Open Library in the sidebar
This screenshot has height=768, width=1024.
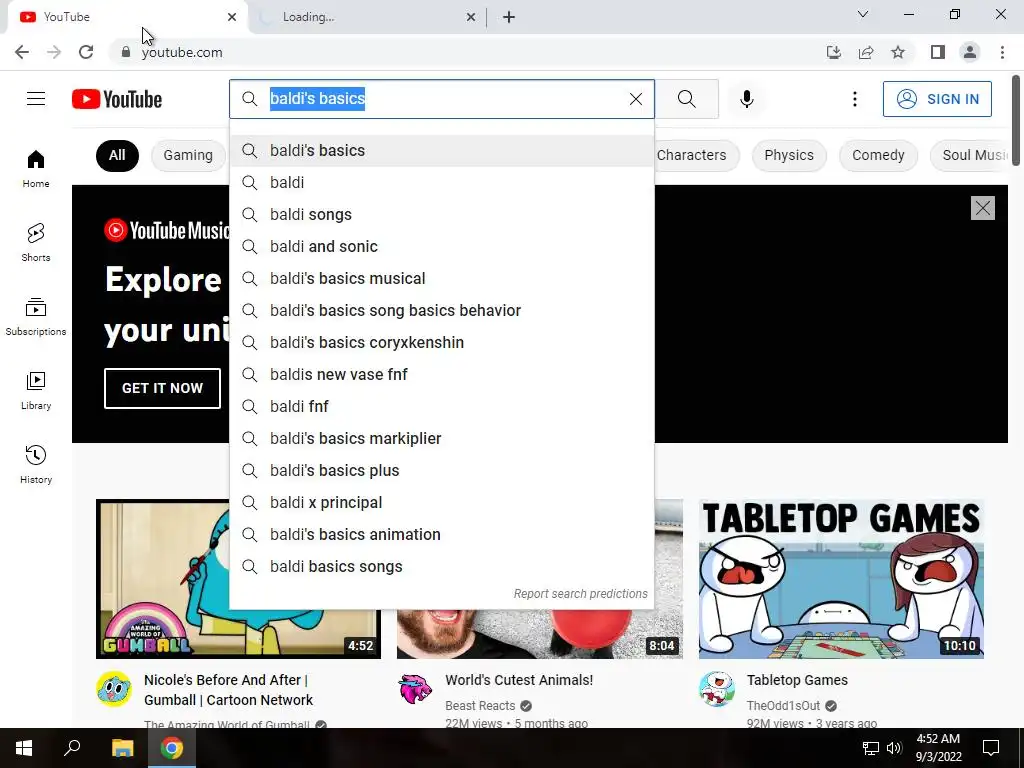[36, 391]
